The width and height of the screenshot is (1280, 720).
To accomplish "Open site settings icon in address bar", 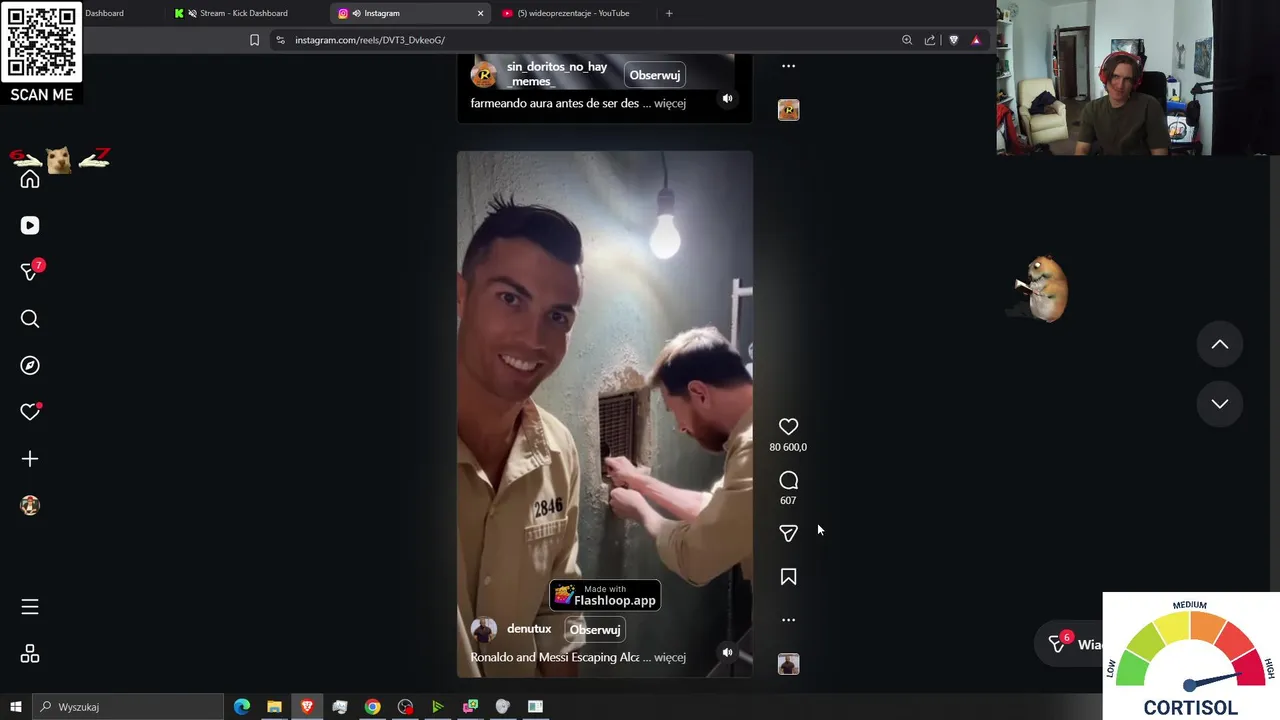I will (x=280, y=40).
